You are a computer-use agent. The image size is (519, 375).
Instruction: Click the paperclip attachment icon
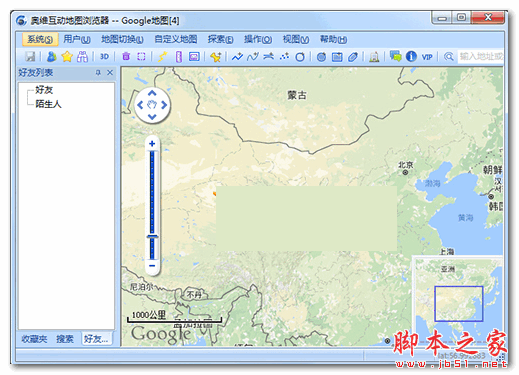click(353, 57)
